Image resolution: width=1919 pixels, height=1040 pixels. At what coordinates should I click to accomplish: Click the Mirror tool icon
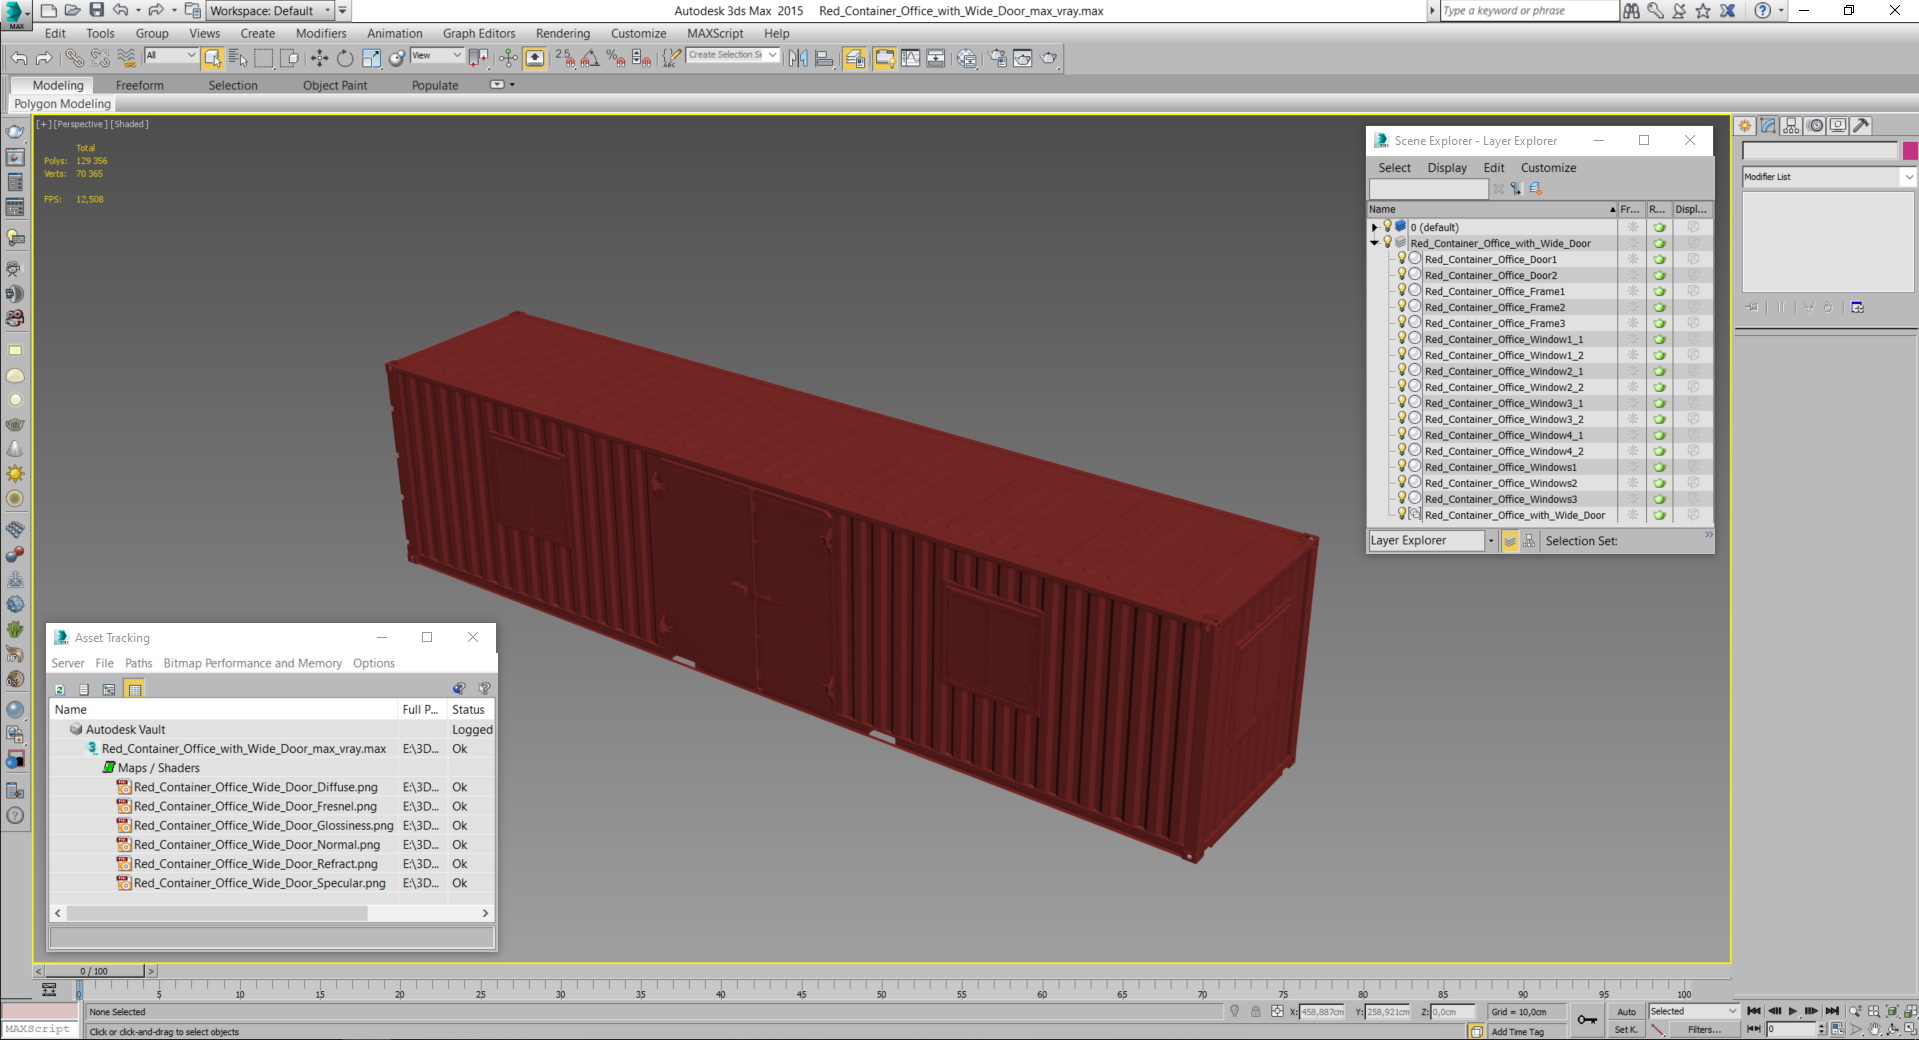click(798, 58)
